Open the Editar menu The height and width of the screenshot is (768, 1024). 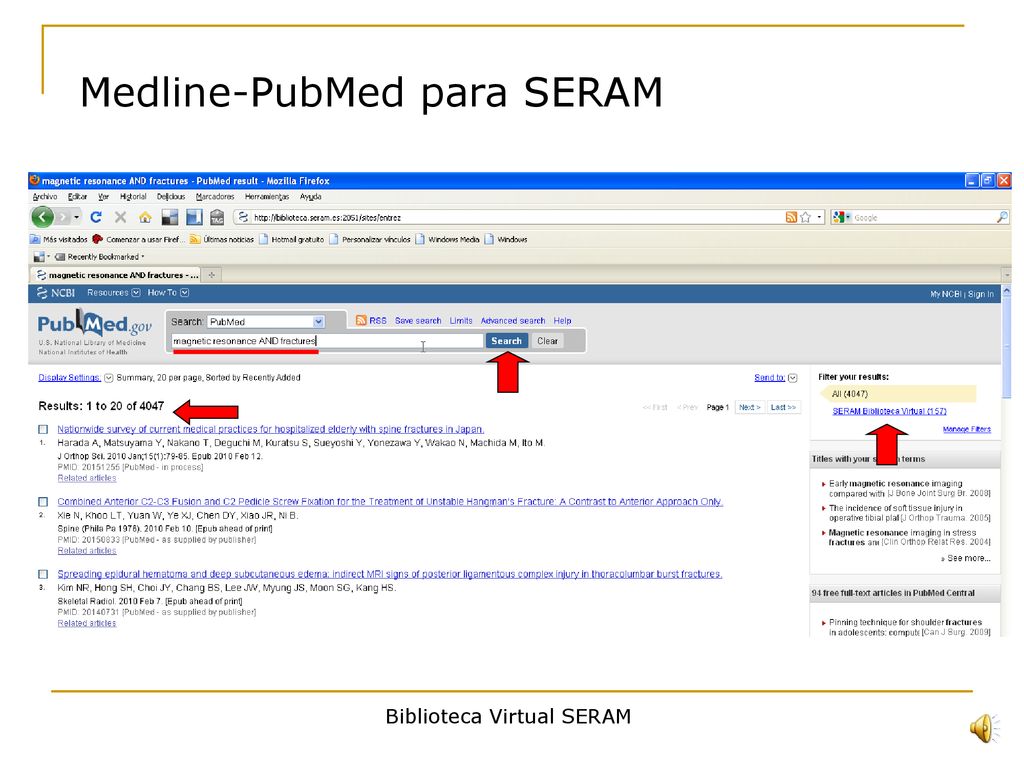click(x=77, y=197)
